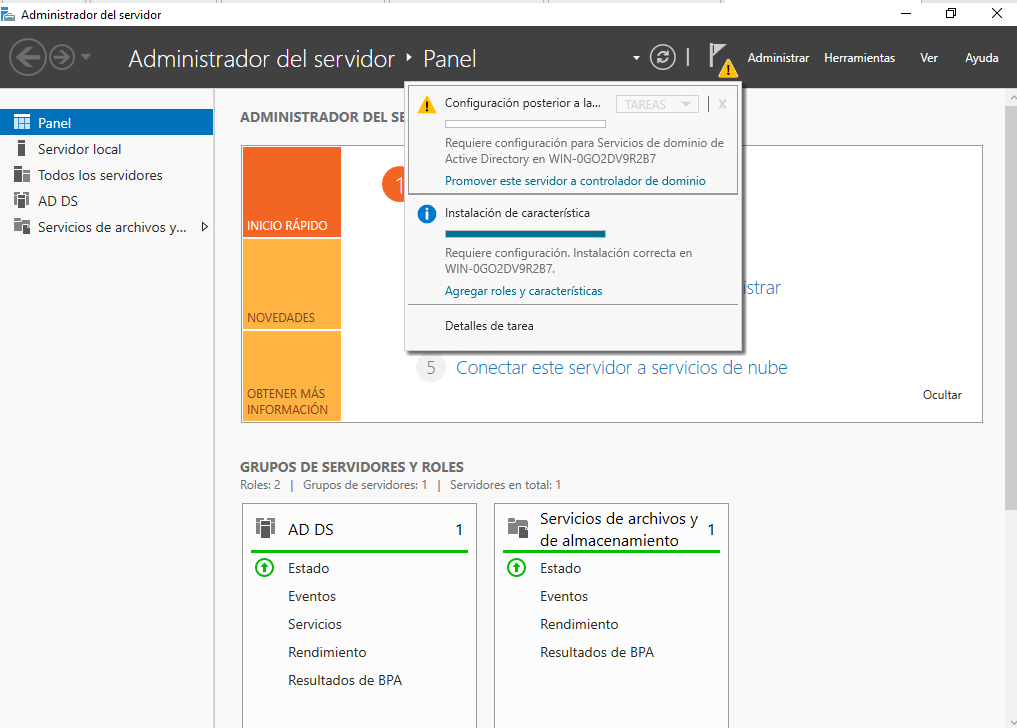Open the breadcrumb dropdown next to Panel title

(x=634, y=58)
